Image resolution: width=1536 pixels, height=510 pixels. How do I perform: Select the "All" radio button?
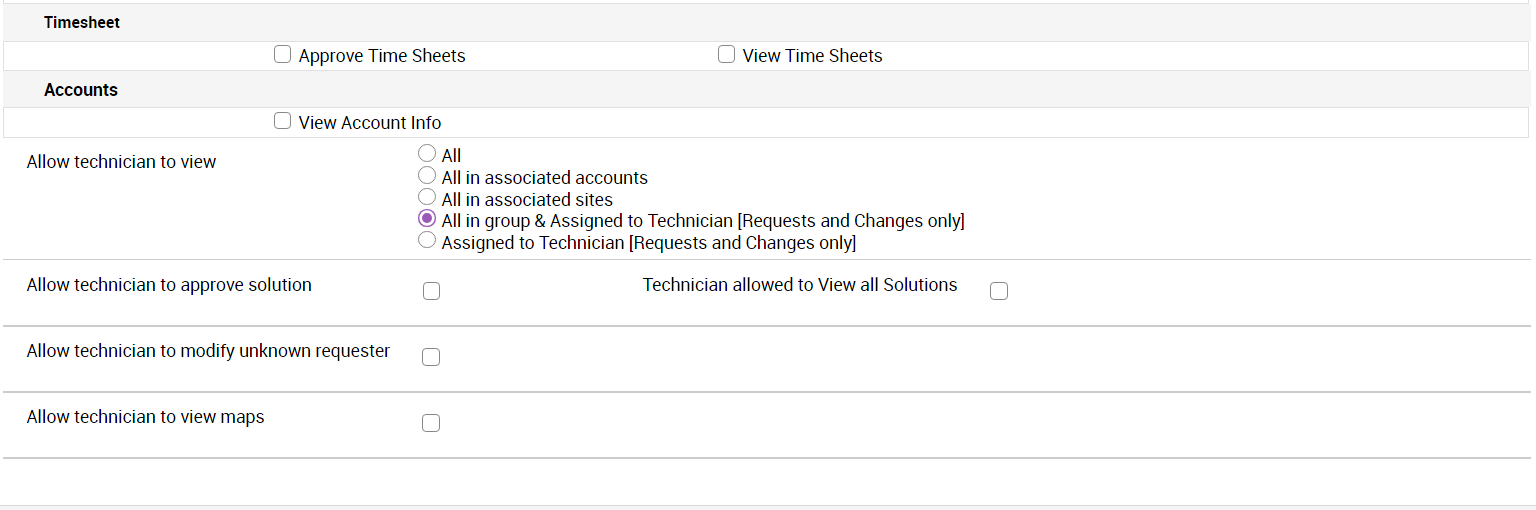coord(427,154)
